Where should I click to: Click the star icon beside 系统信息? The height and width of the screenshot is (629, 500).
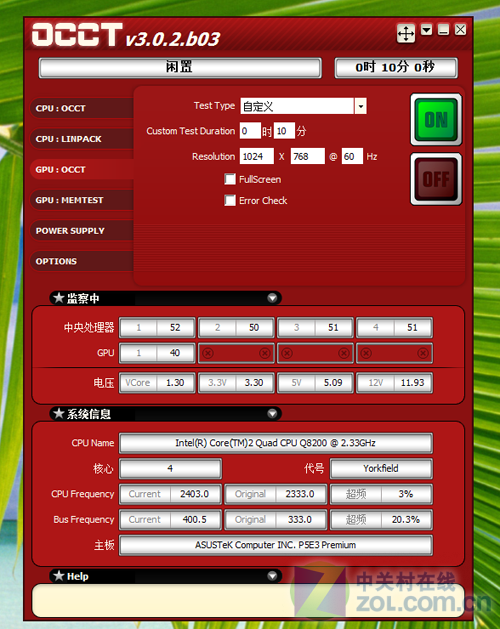pos(59,413)
